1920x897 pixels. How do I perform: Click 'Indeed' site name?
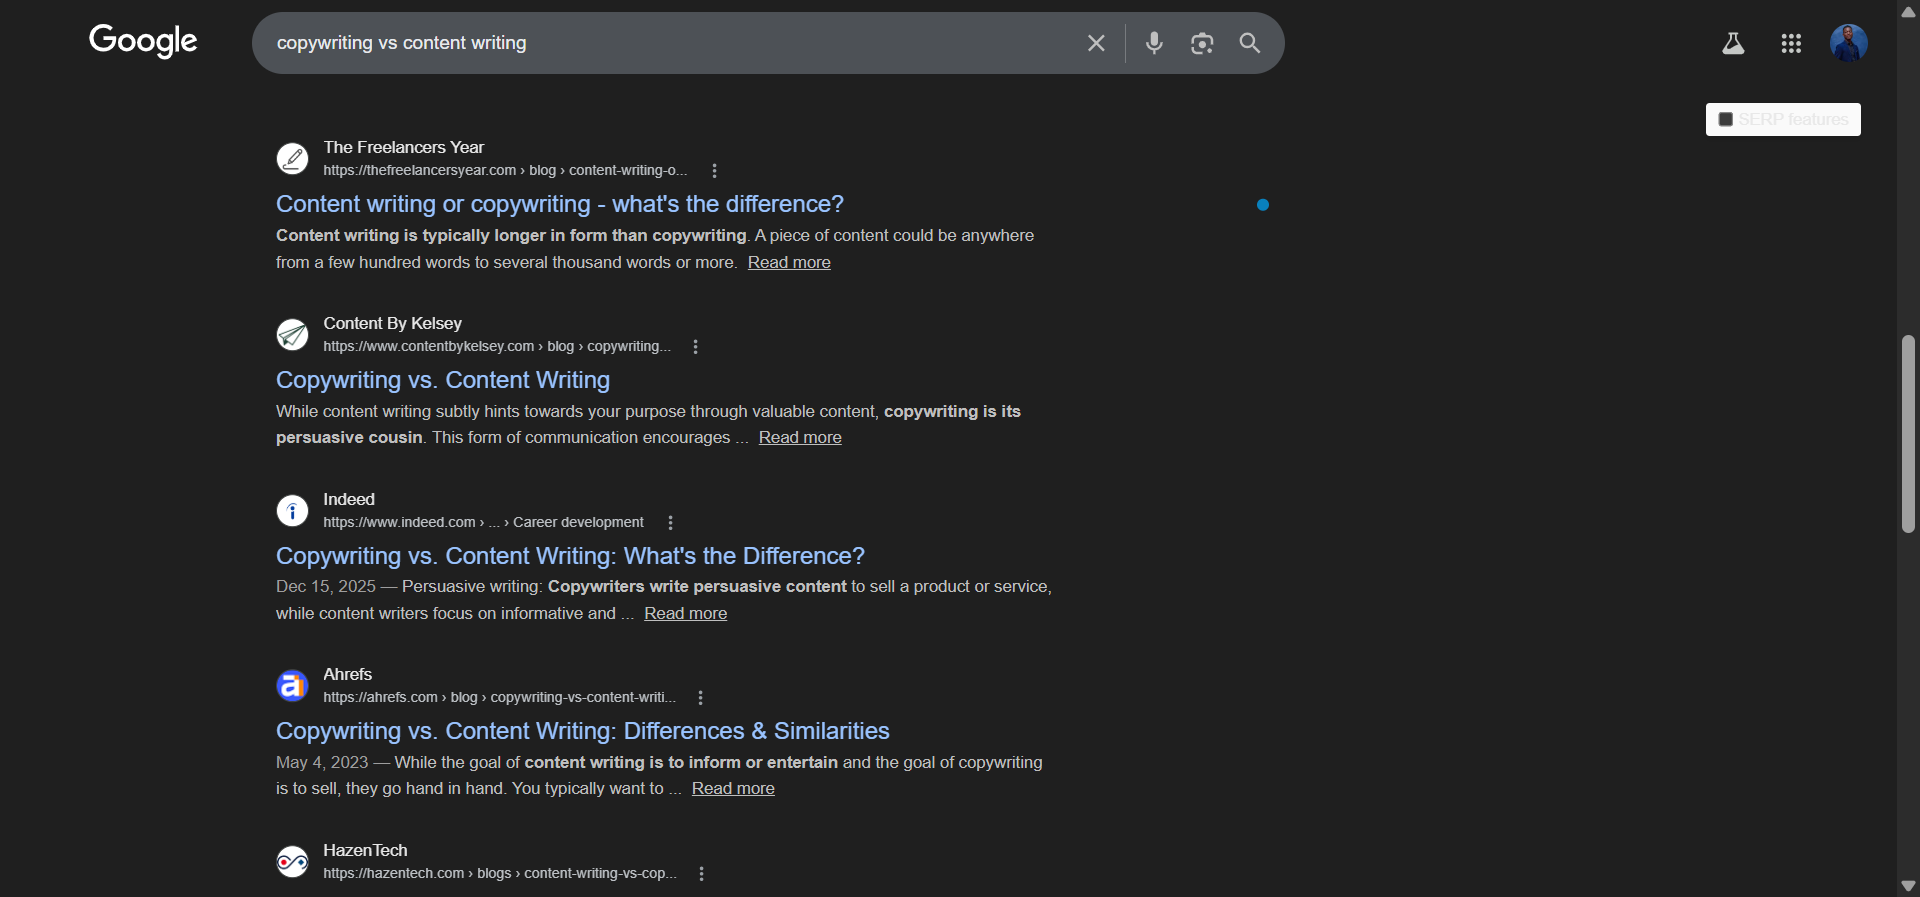(x=349, y=500)
